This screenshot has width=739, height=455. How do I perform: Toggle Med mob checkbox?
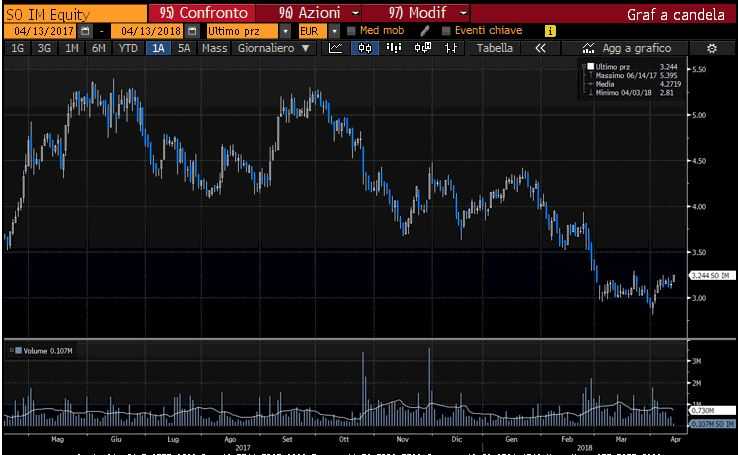click(x=351, y=31)
